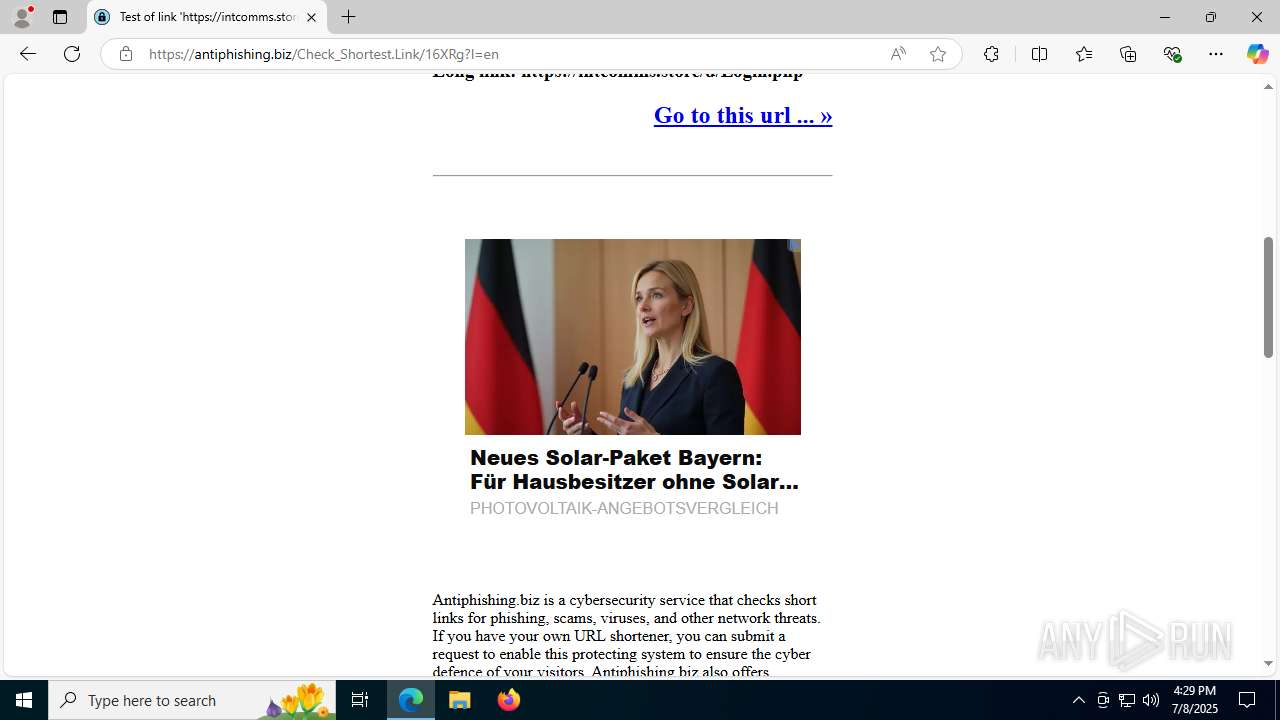
Task: Open the notification center icon
Action: (1247, 700)
